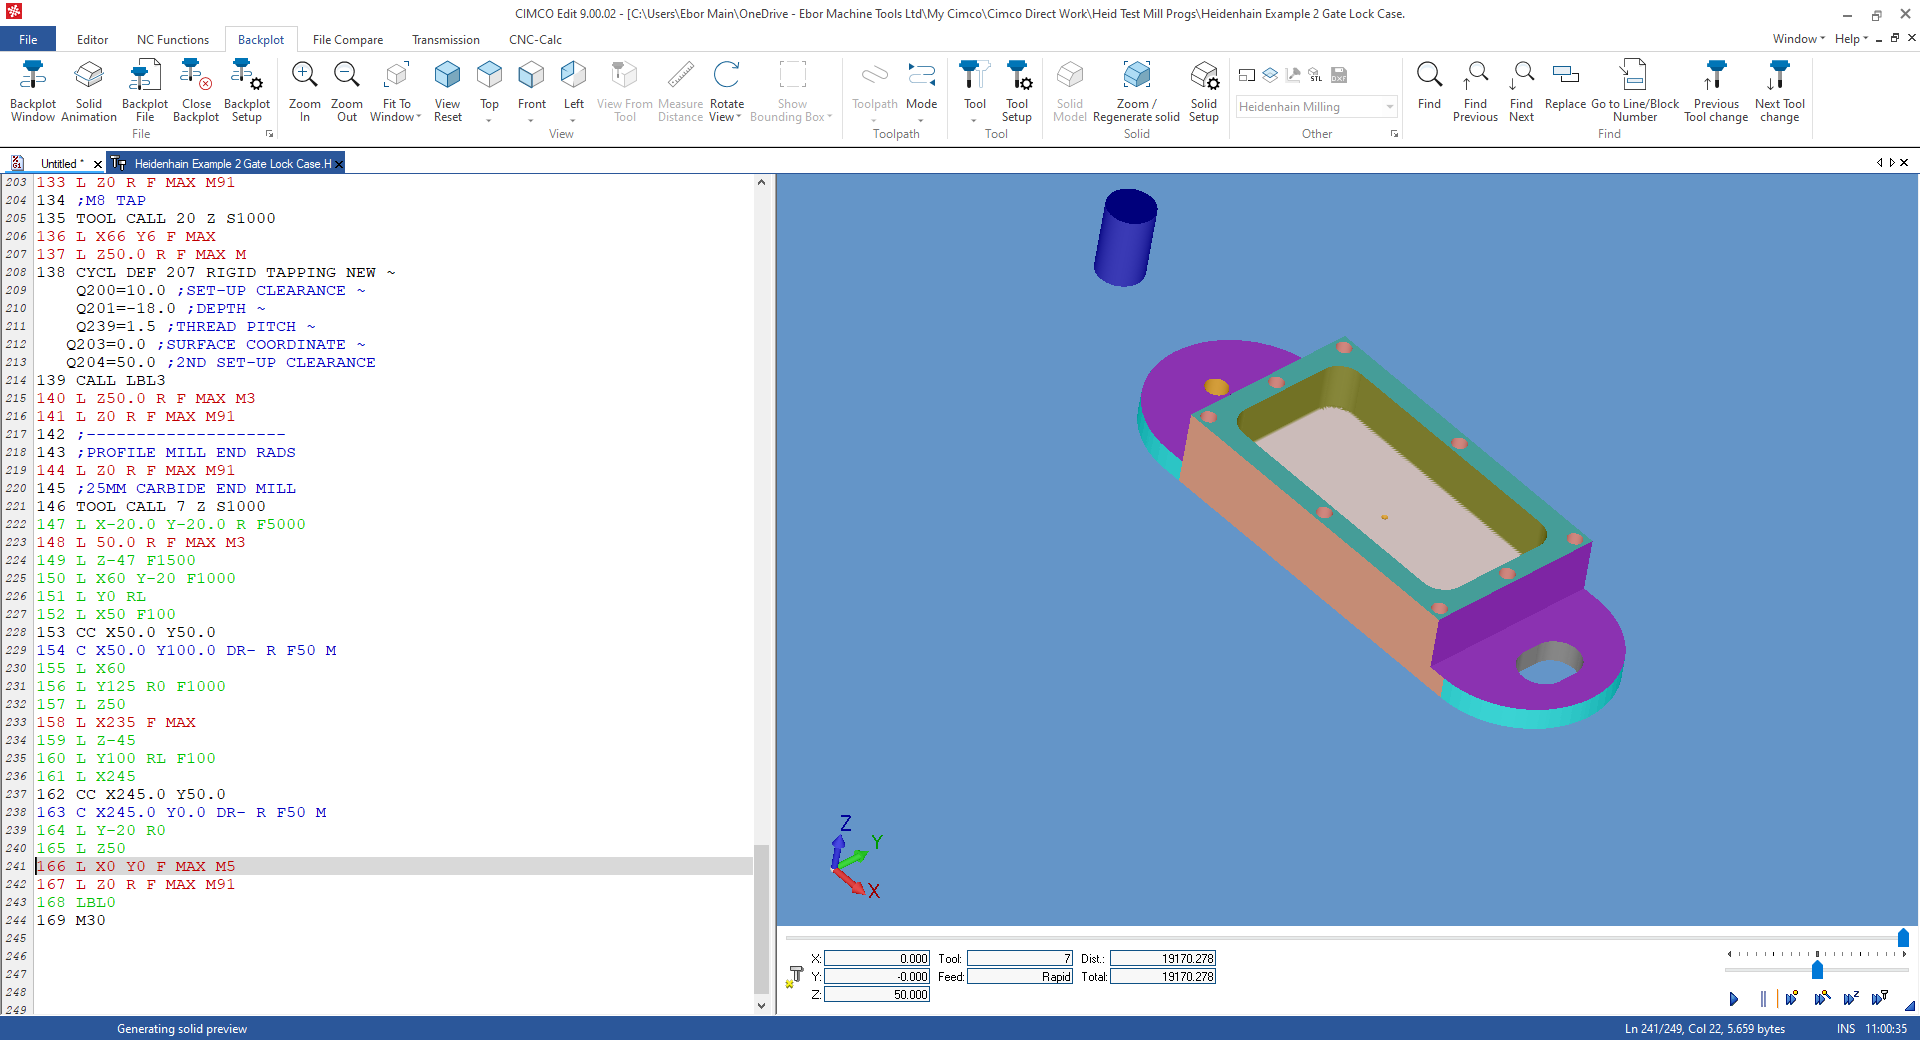Open the Other group dialog launcher

point(1394,134)
